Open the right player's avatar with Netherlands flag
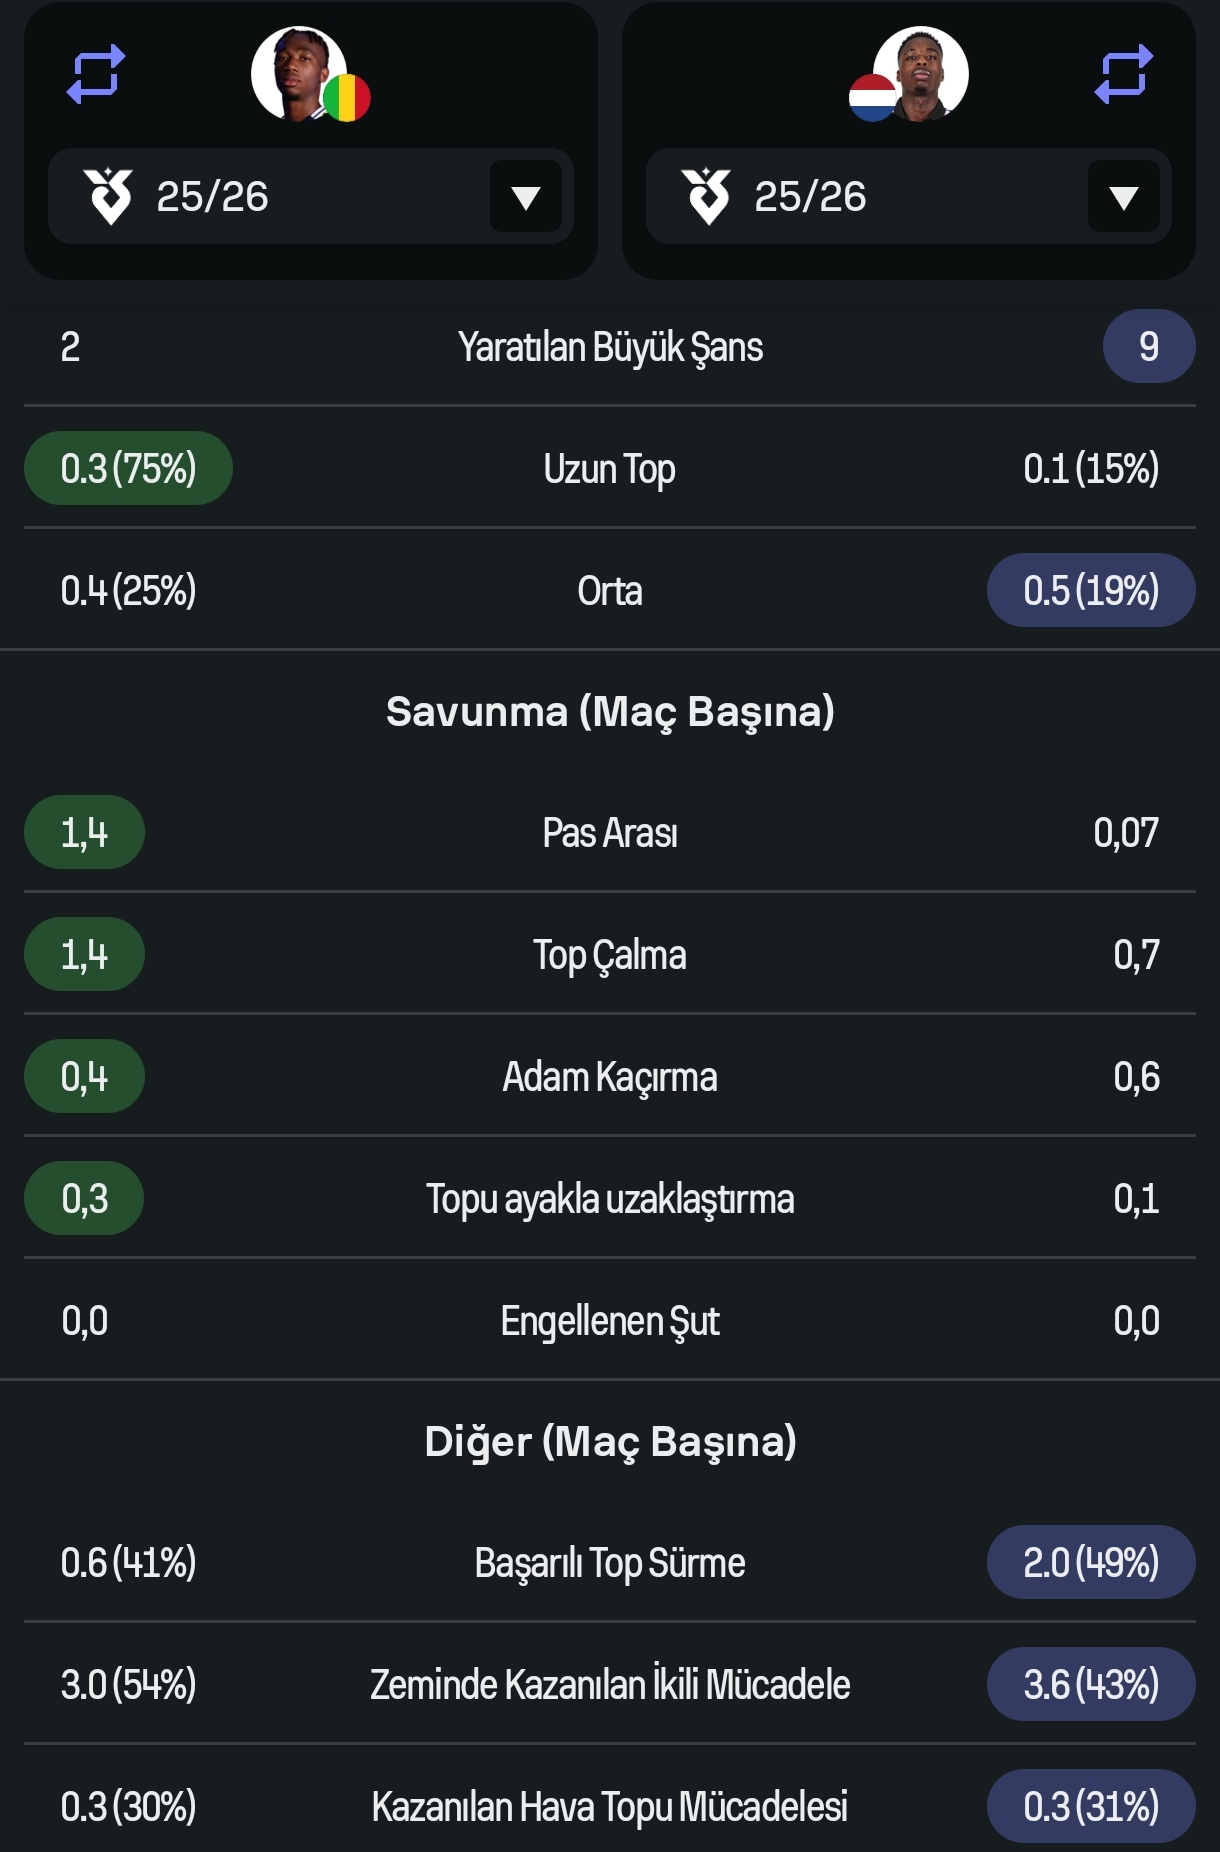 [920, 74]
